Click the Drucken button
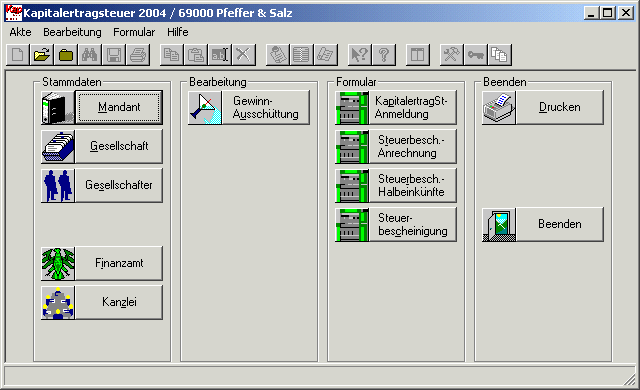The height and width of the screenshot is (390, 640). pyautogui.click(x=560, y=107)
